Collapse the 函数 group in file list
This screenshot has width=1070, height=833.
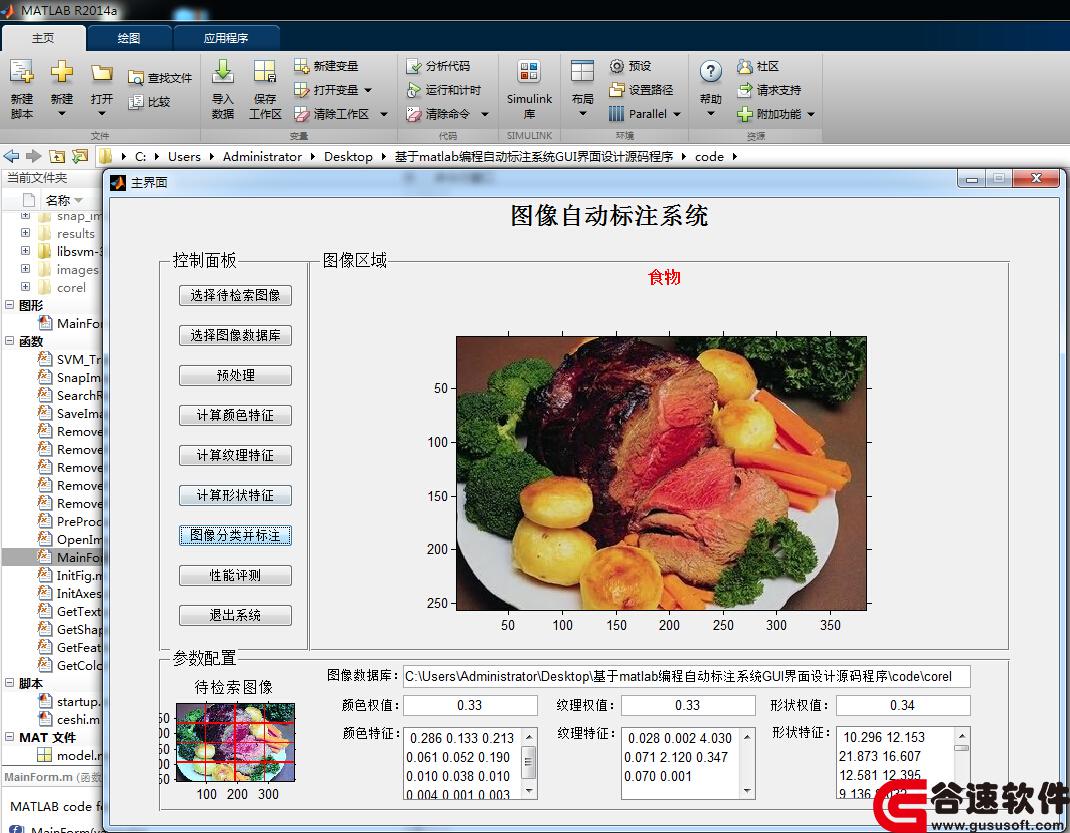(10, 340)
